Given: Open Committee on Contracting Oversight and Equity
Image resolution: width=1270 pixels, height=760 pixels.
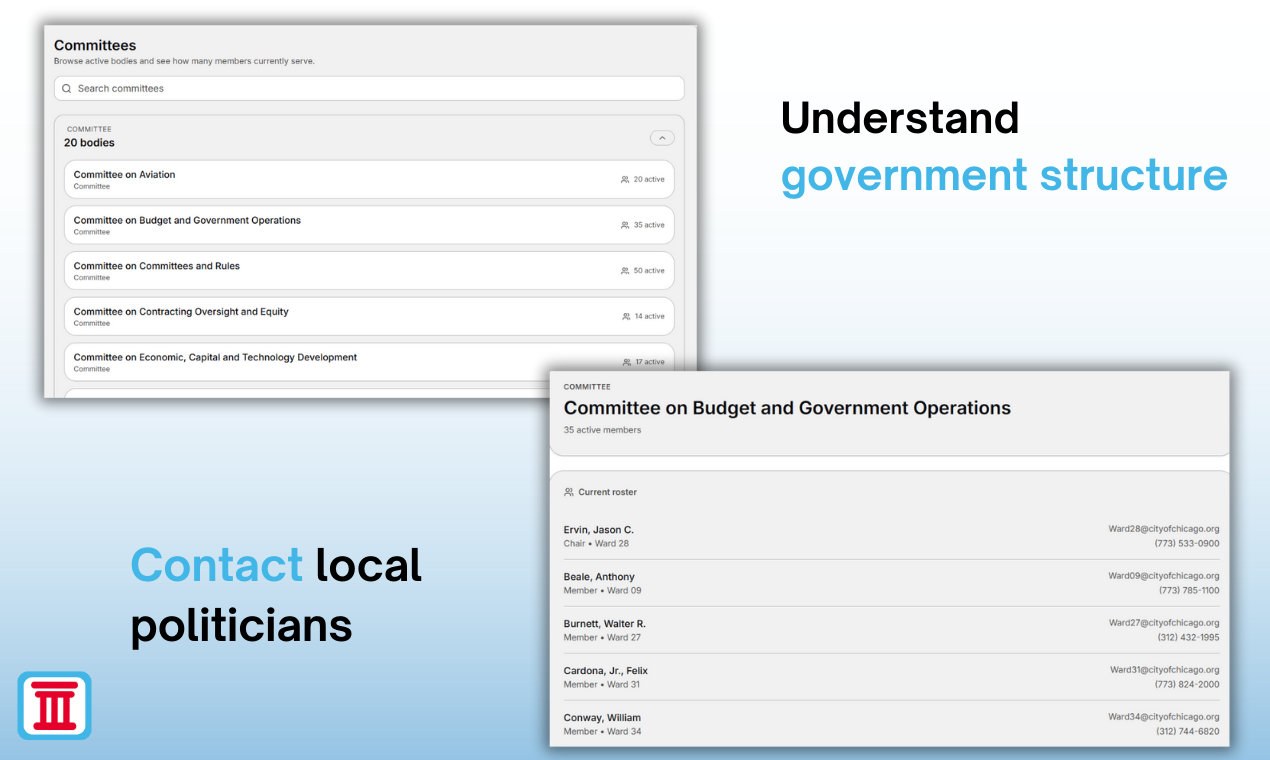Looking at the screenshot, I should click(181, 312).
